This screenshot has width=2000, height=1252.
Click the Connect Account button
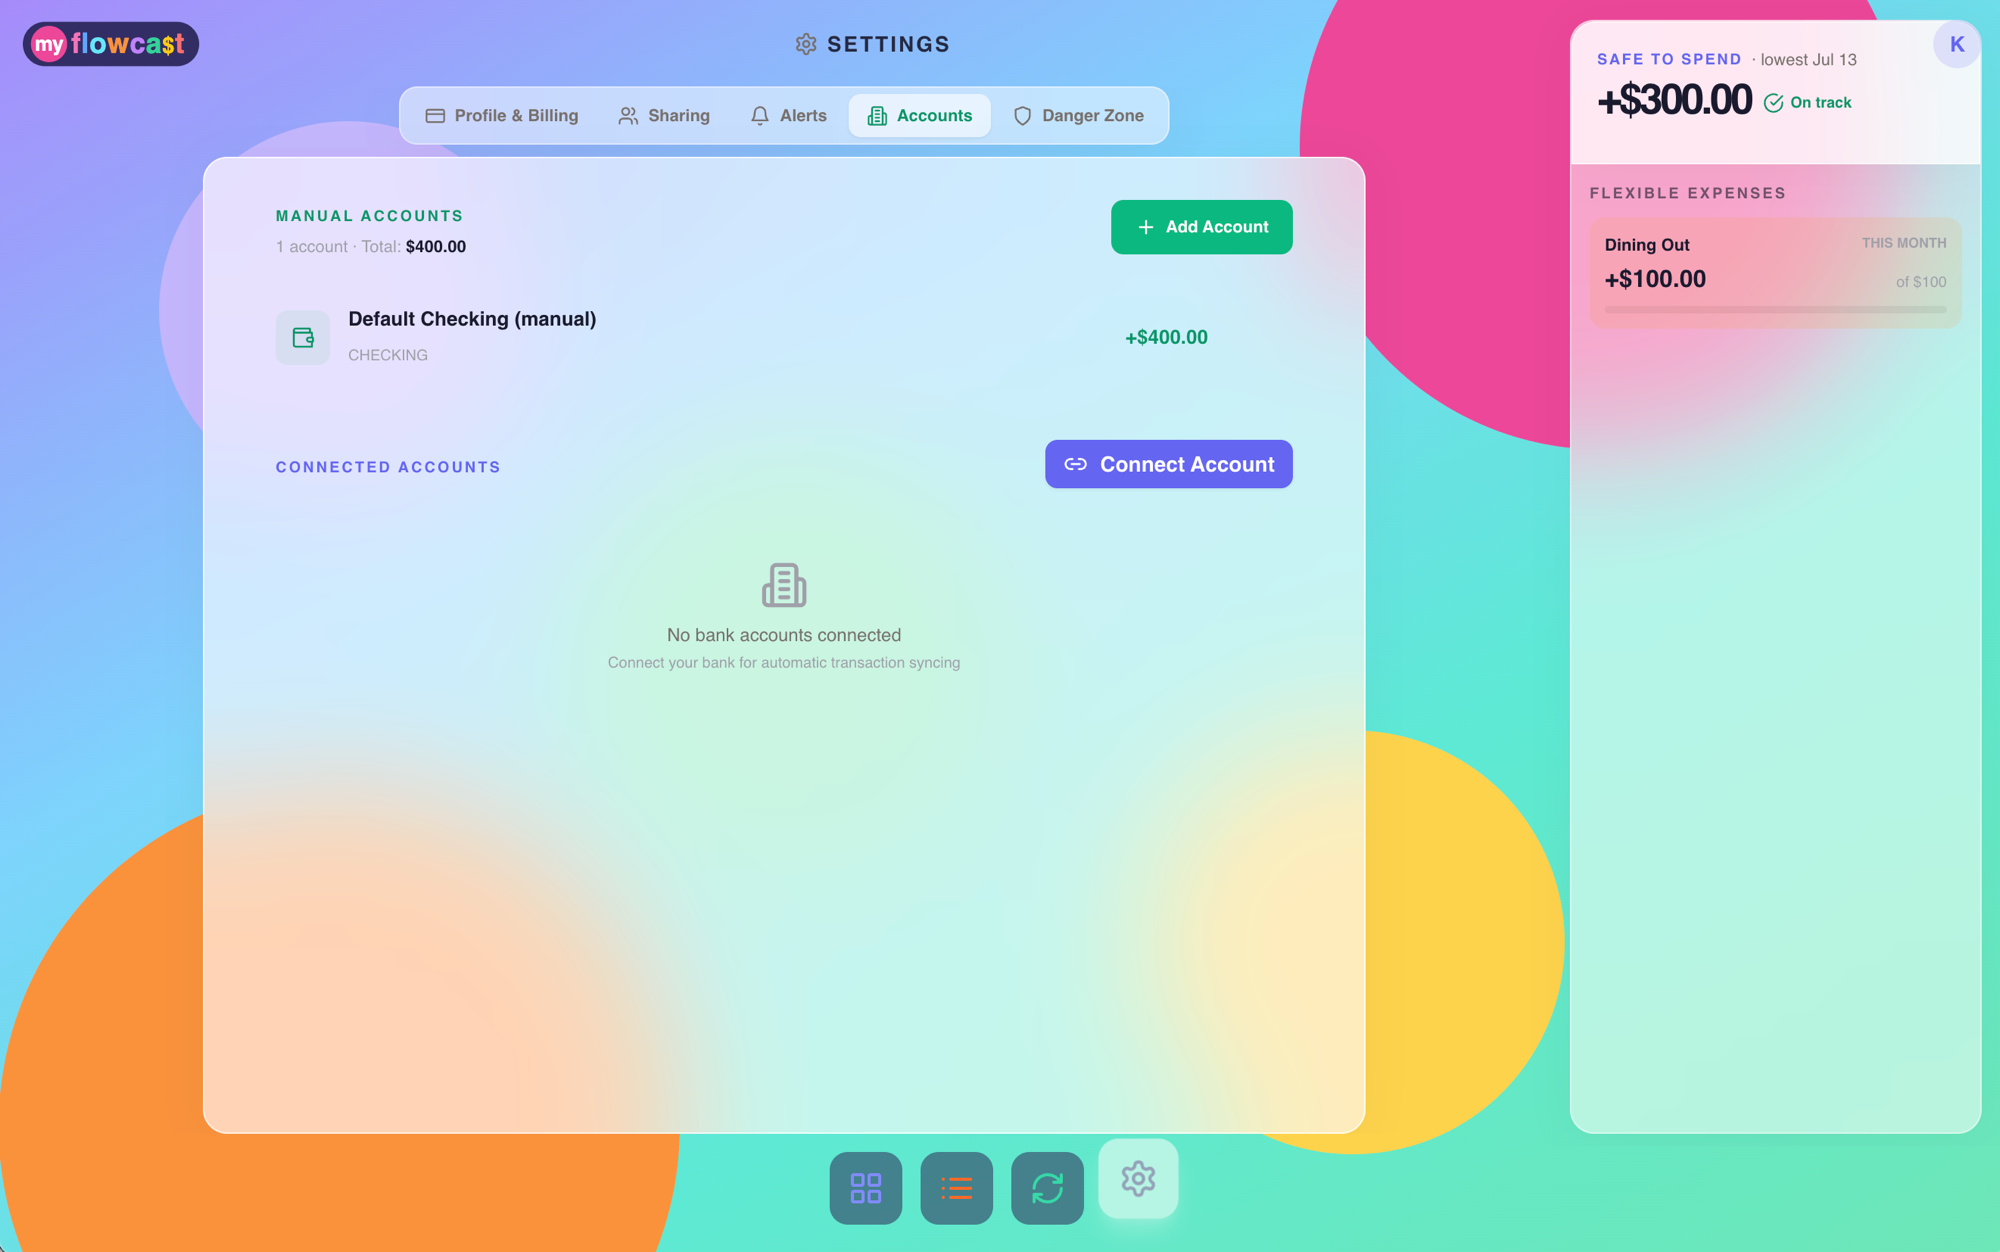[x=1168, y=464]
